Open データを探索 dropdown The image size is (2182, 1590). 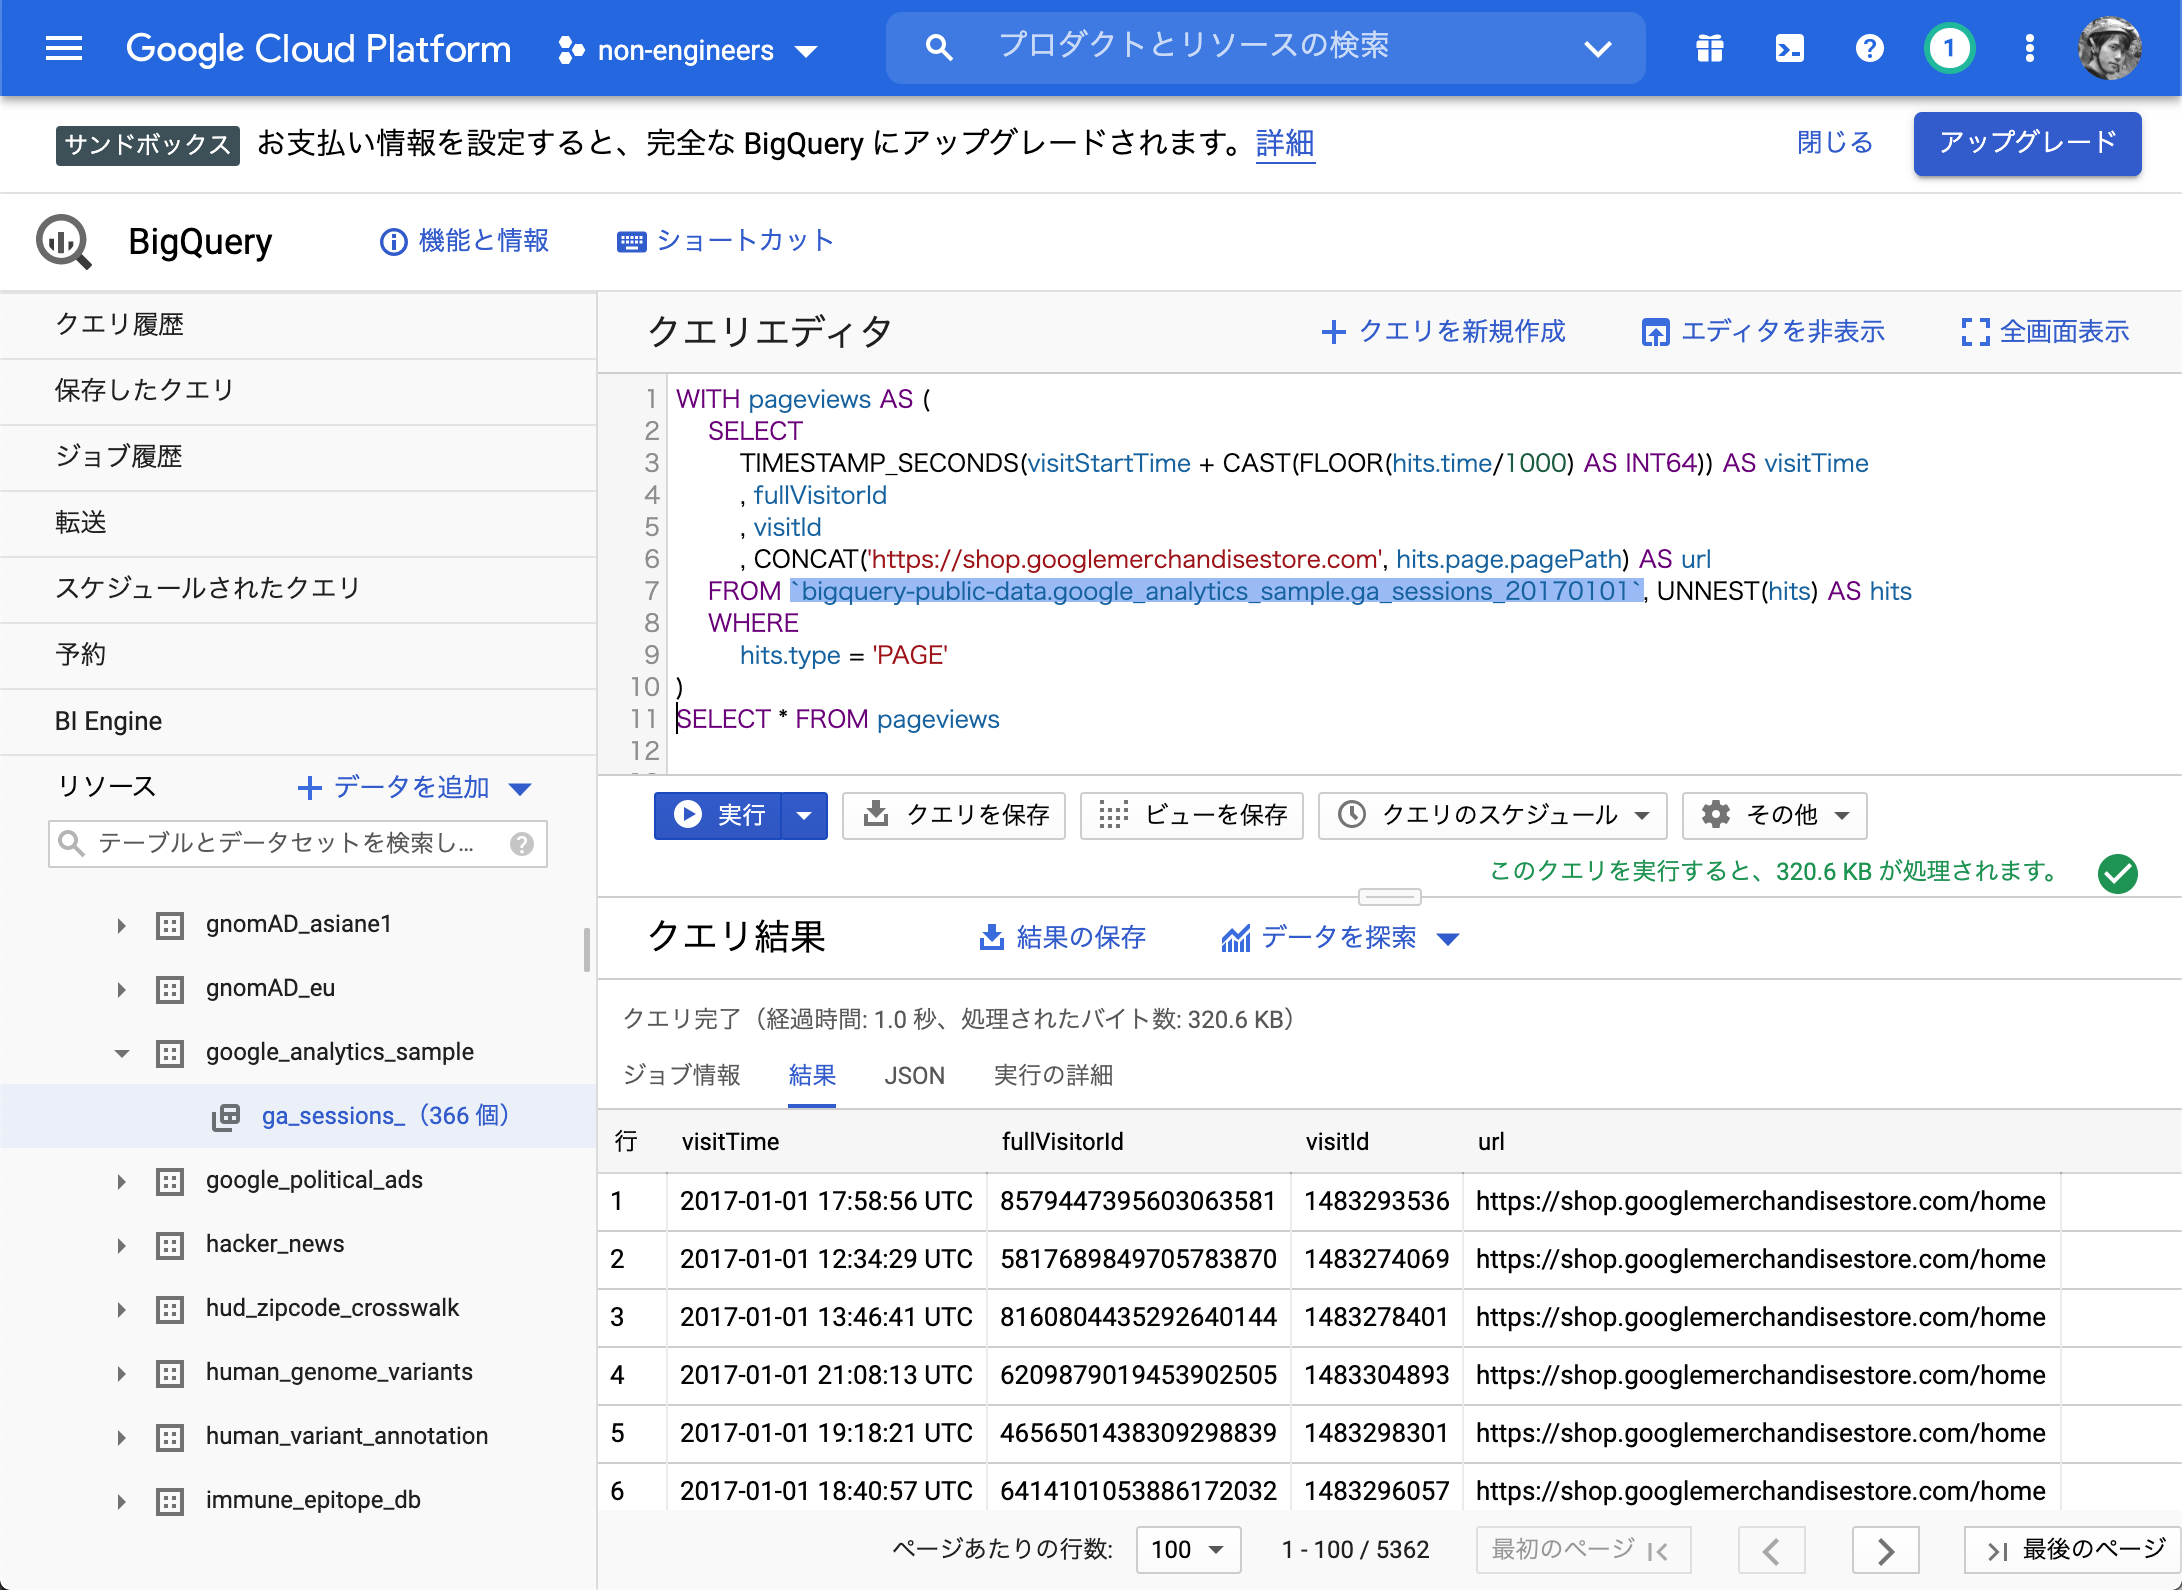coord(1340,938)
